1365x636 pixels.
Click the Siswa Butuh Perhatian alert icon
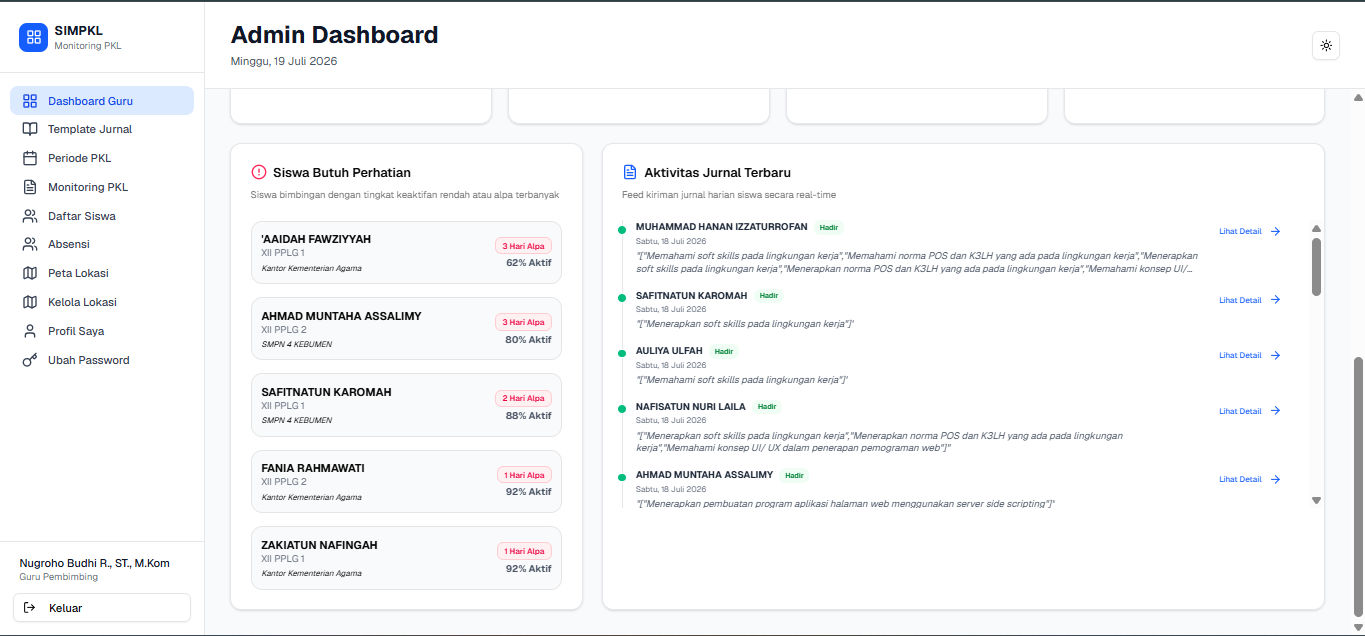[259, 172]
